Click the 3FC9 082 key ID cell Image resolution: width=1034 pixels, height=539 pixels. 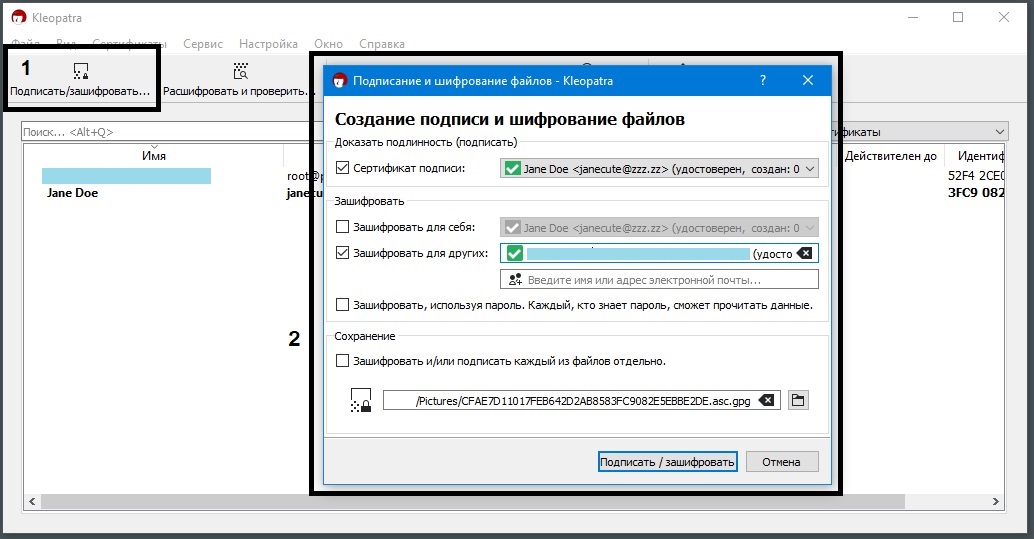(975, 193)
